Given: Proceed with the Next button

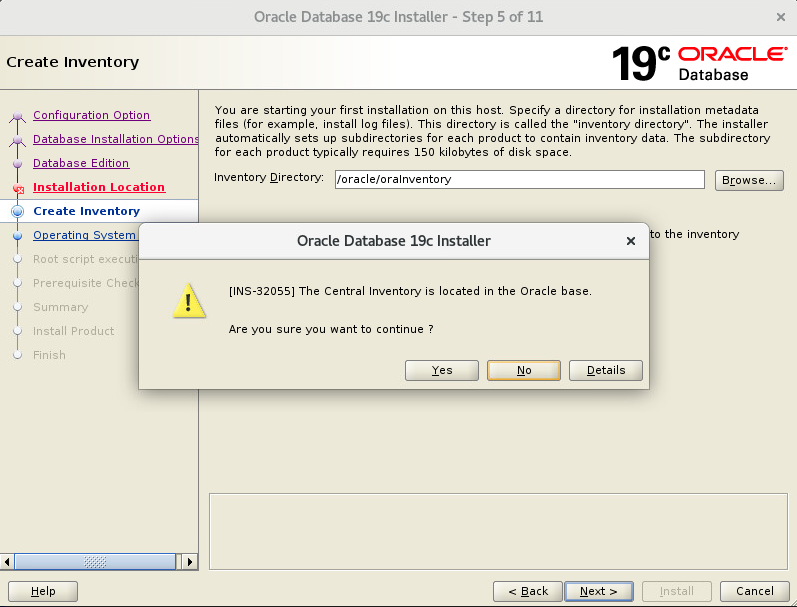Looking at the screenshot, I should [599, 591].
